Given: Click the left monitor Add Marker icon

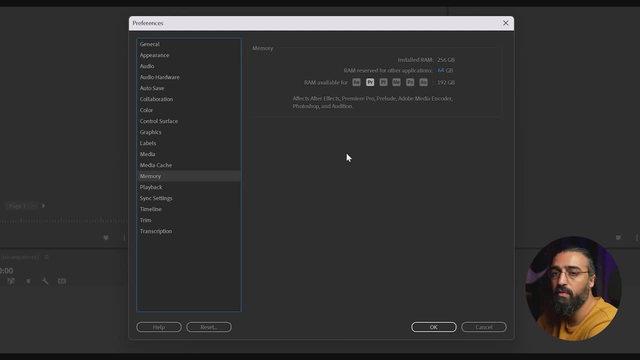Looking at the screenshot, I should point(106,238).
